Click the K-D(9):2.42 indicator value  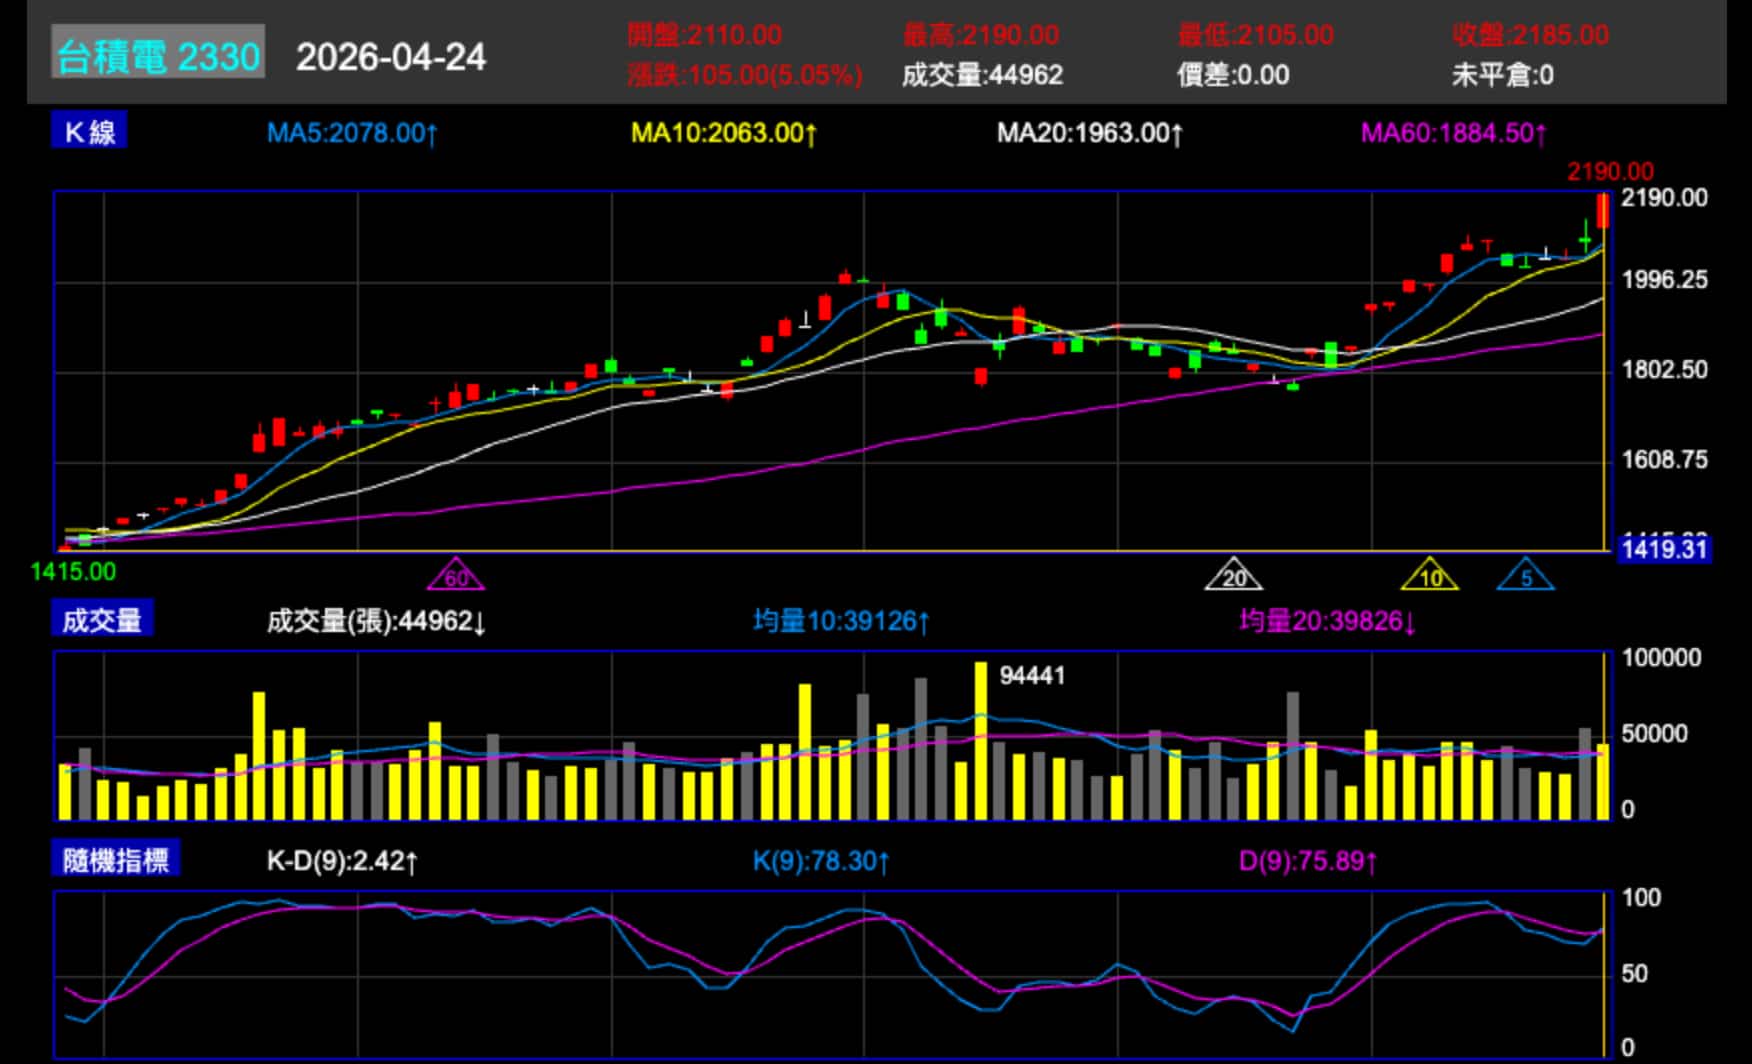pos(342,861)
